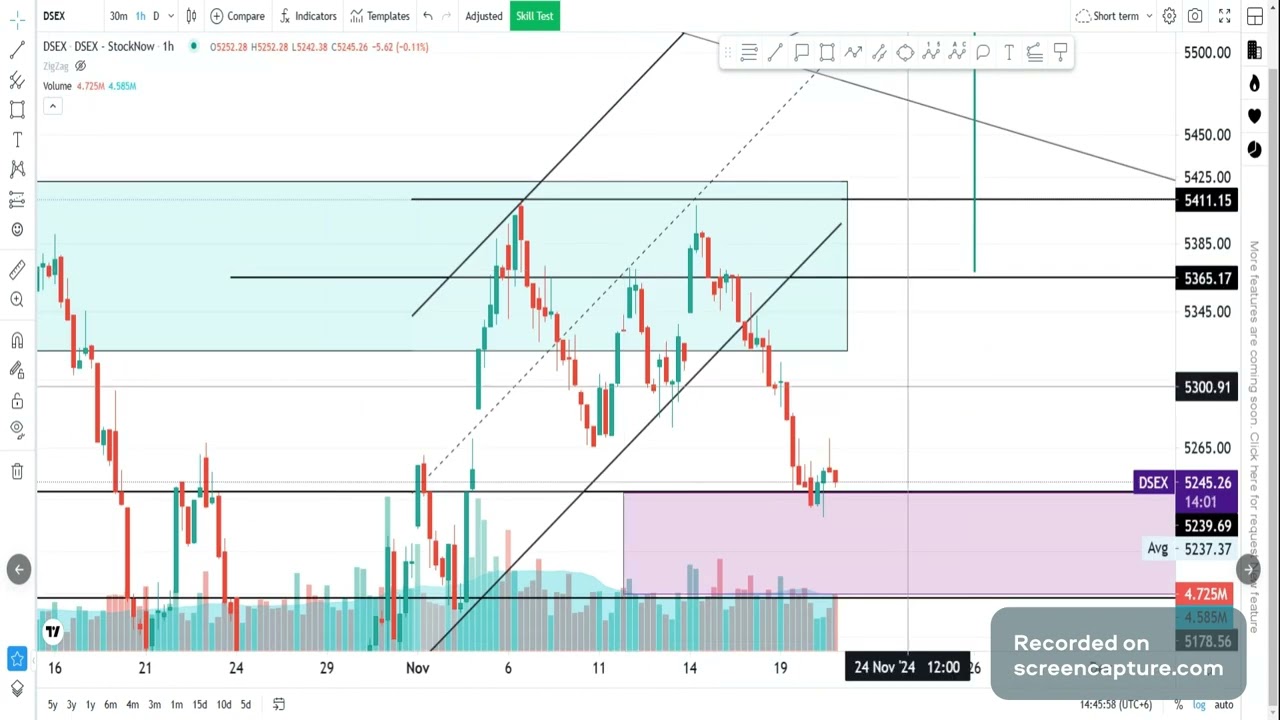This screenshot has width=1280, height=720.
Task: Select the zoom in tool
Action: pyautogui.click(x=17, y=299)
